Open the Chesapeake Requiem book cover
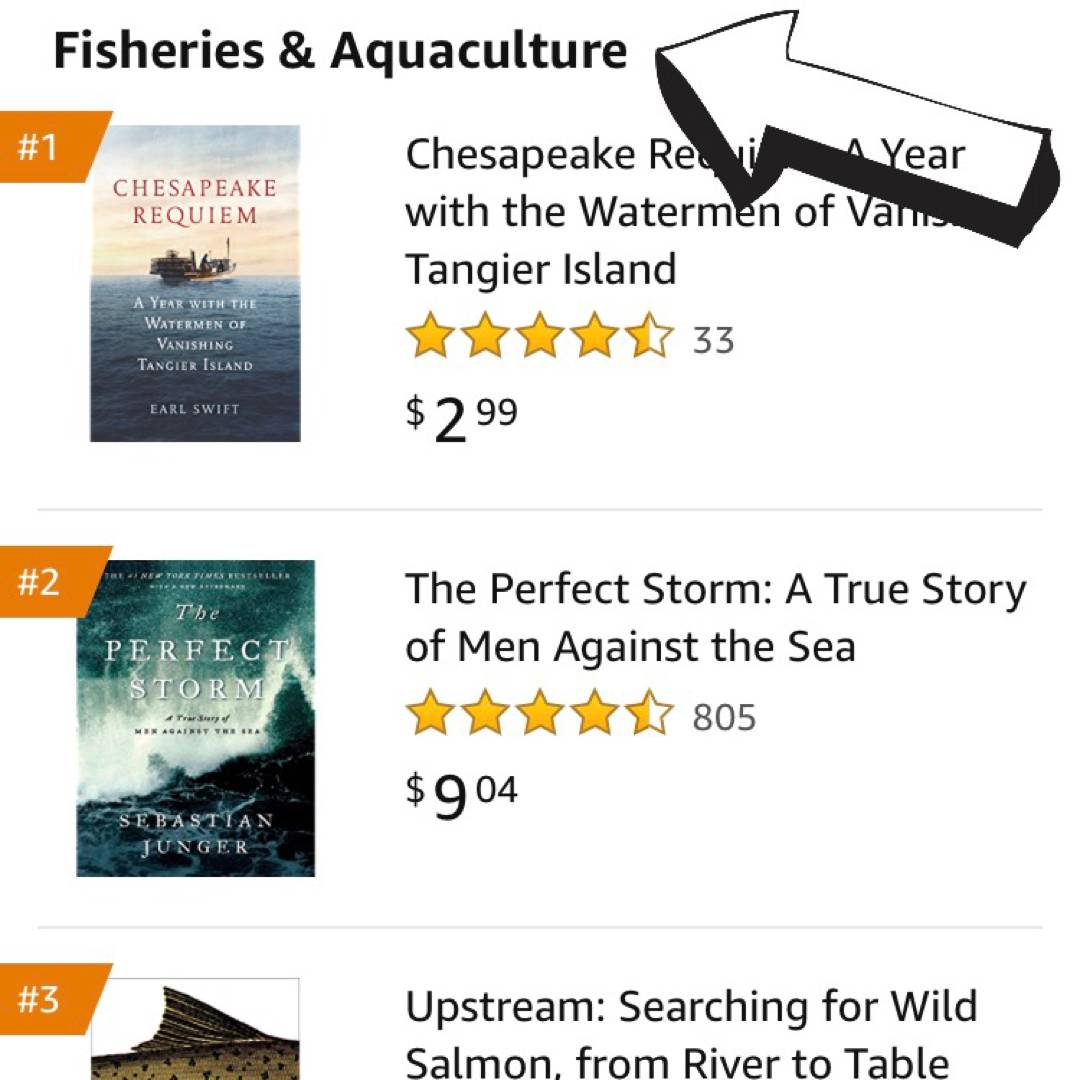This screenshot has width=1080, height=1080. 195,283
